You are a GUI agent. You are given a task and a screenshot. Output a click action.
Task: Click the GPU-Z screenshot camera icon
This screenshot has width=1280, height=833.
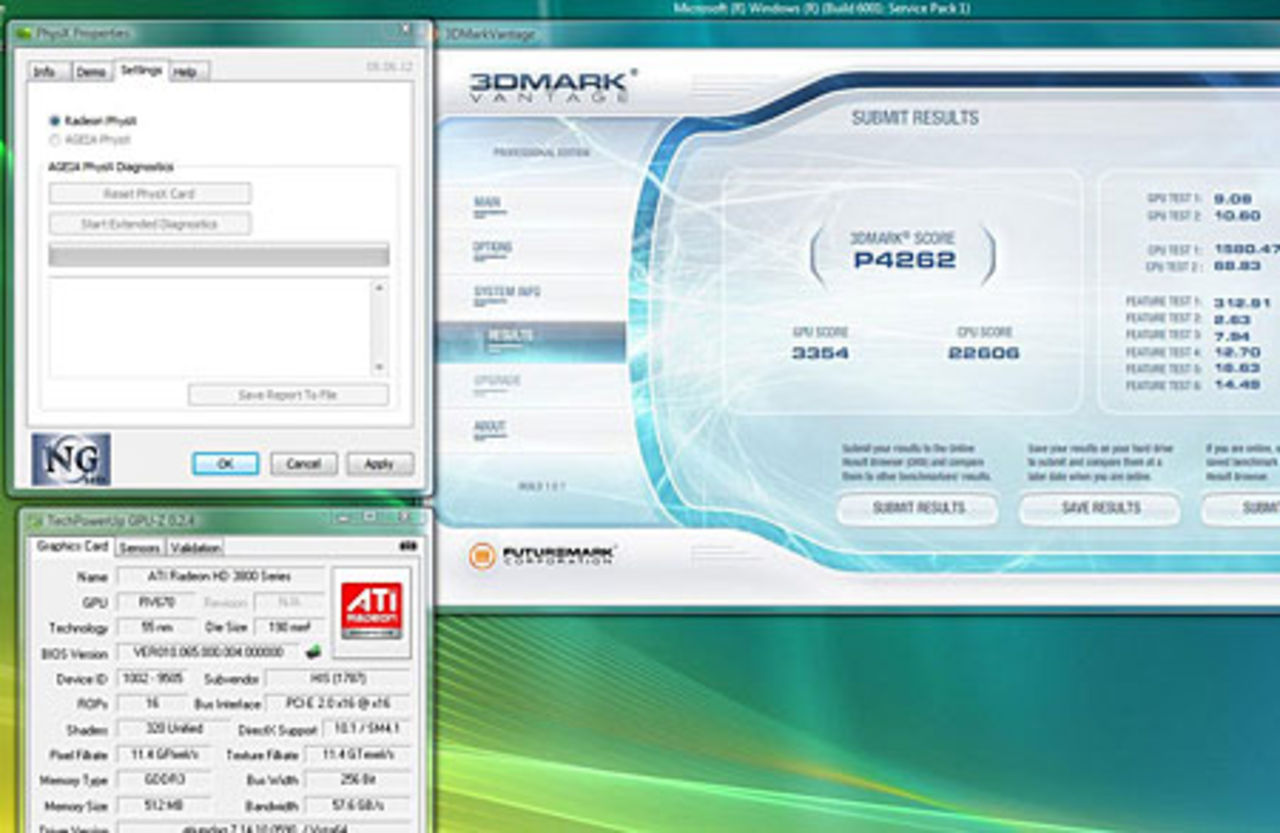(407, 546)
